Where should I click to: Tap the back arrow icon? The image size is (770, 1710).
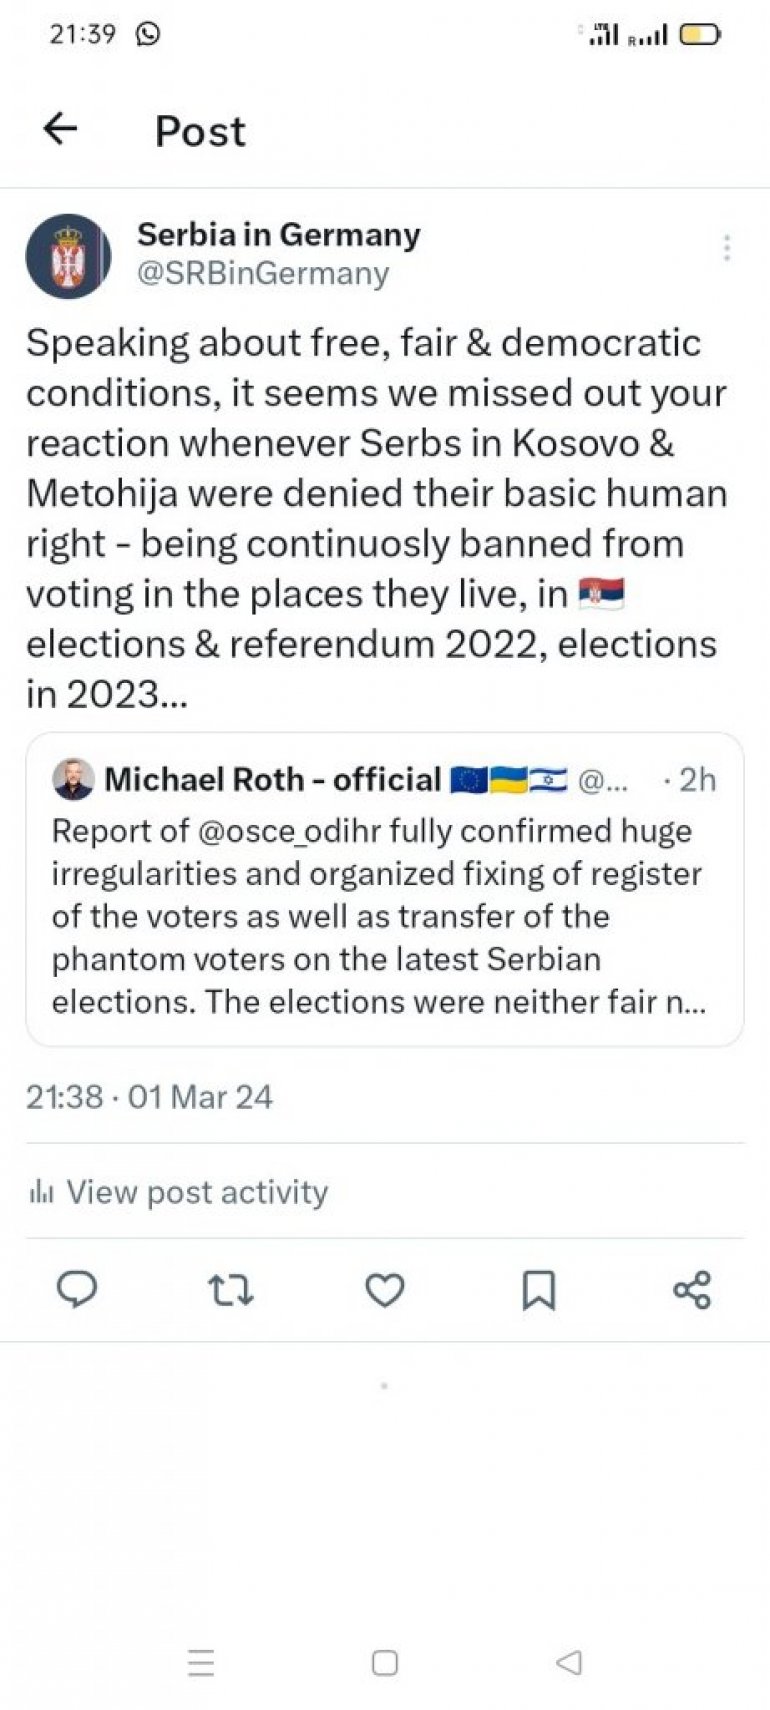click(61, 129)
